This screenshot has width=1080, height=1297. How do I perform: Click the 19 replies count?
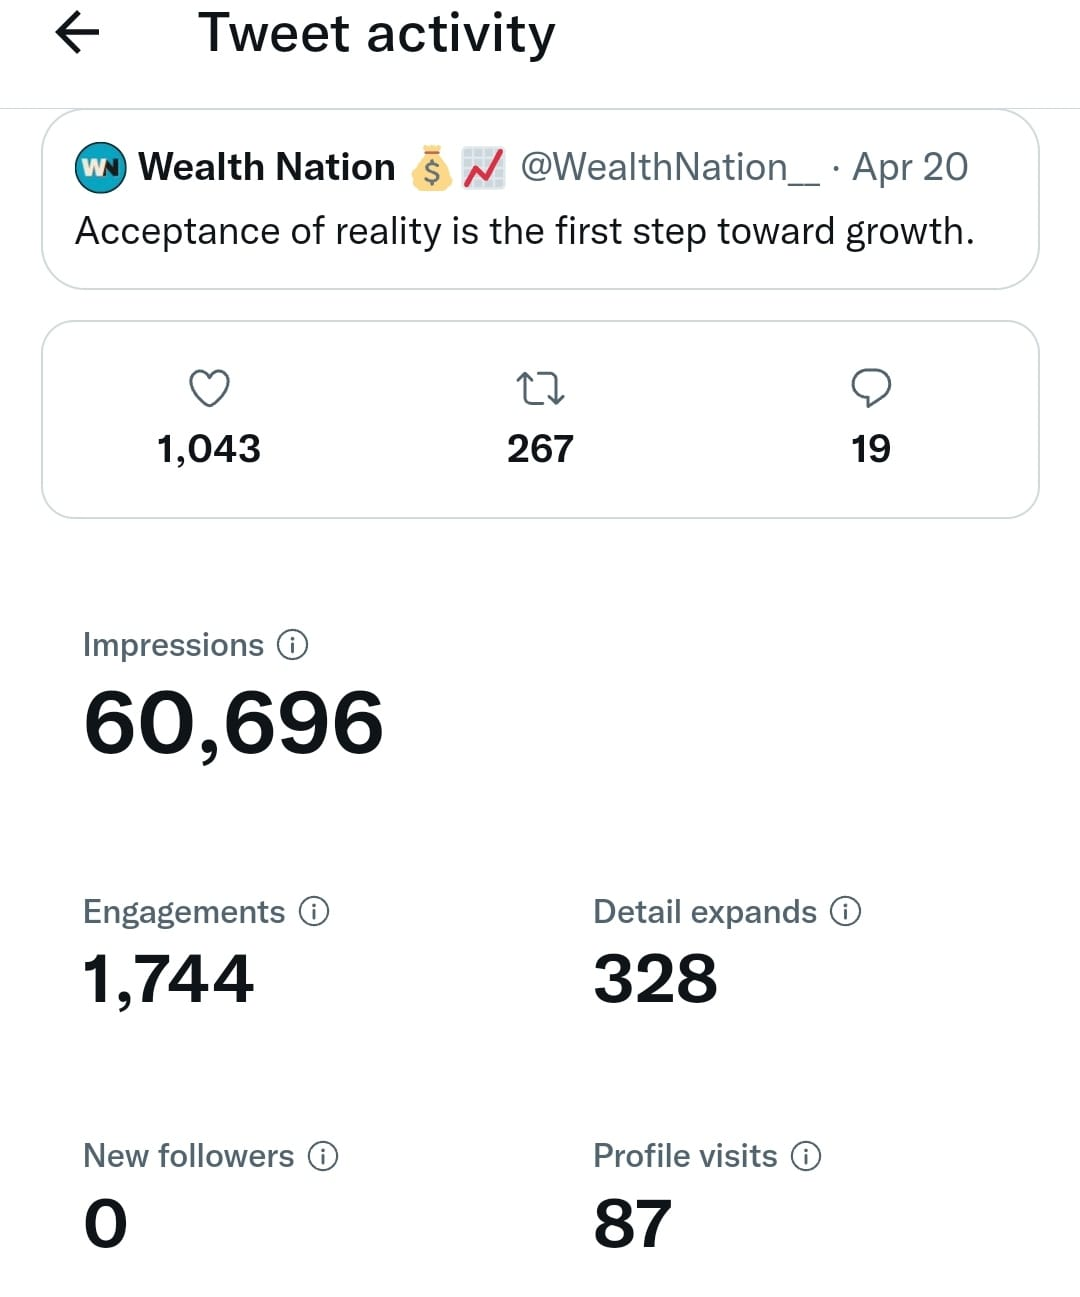tap(870, 449)
